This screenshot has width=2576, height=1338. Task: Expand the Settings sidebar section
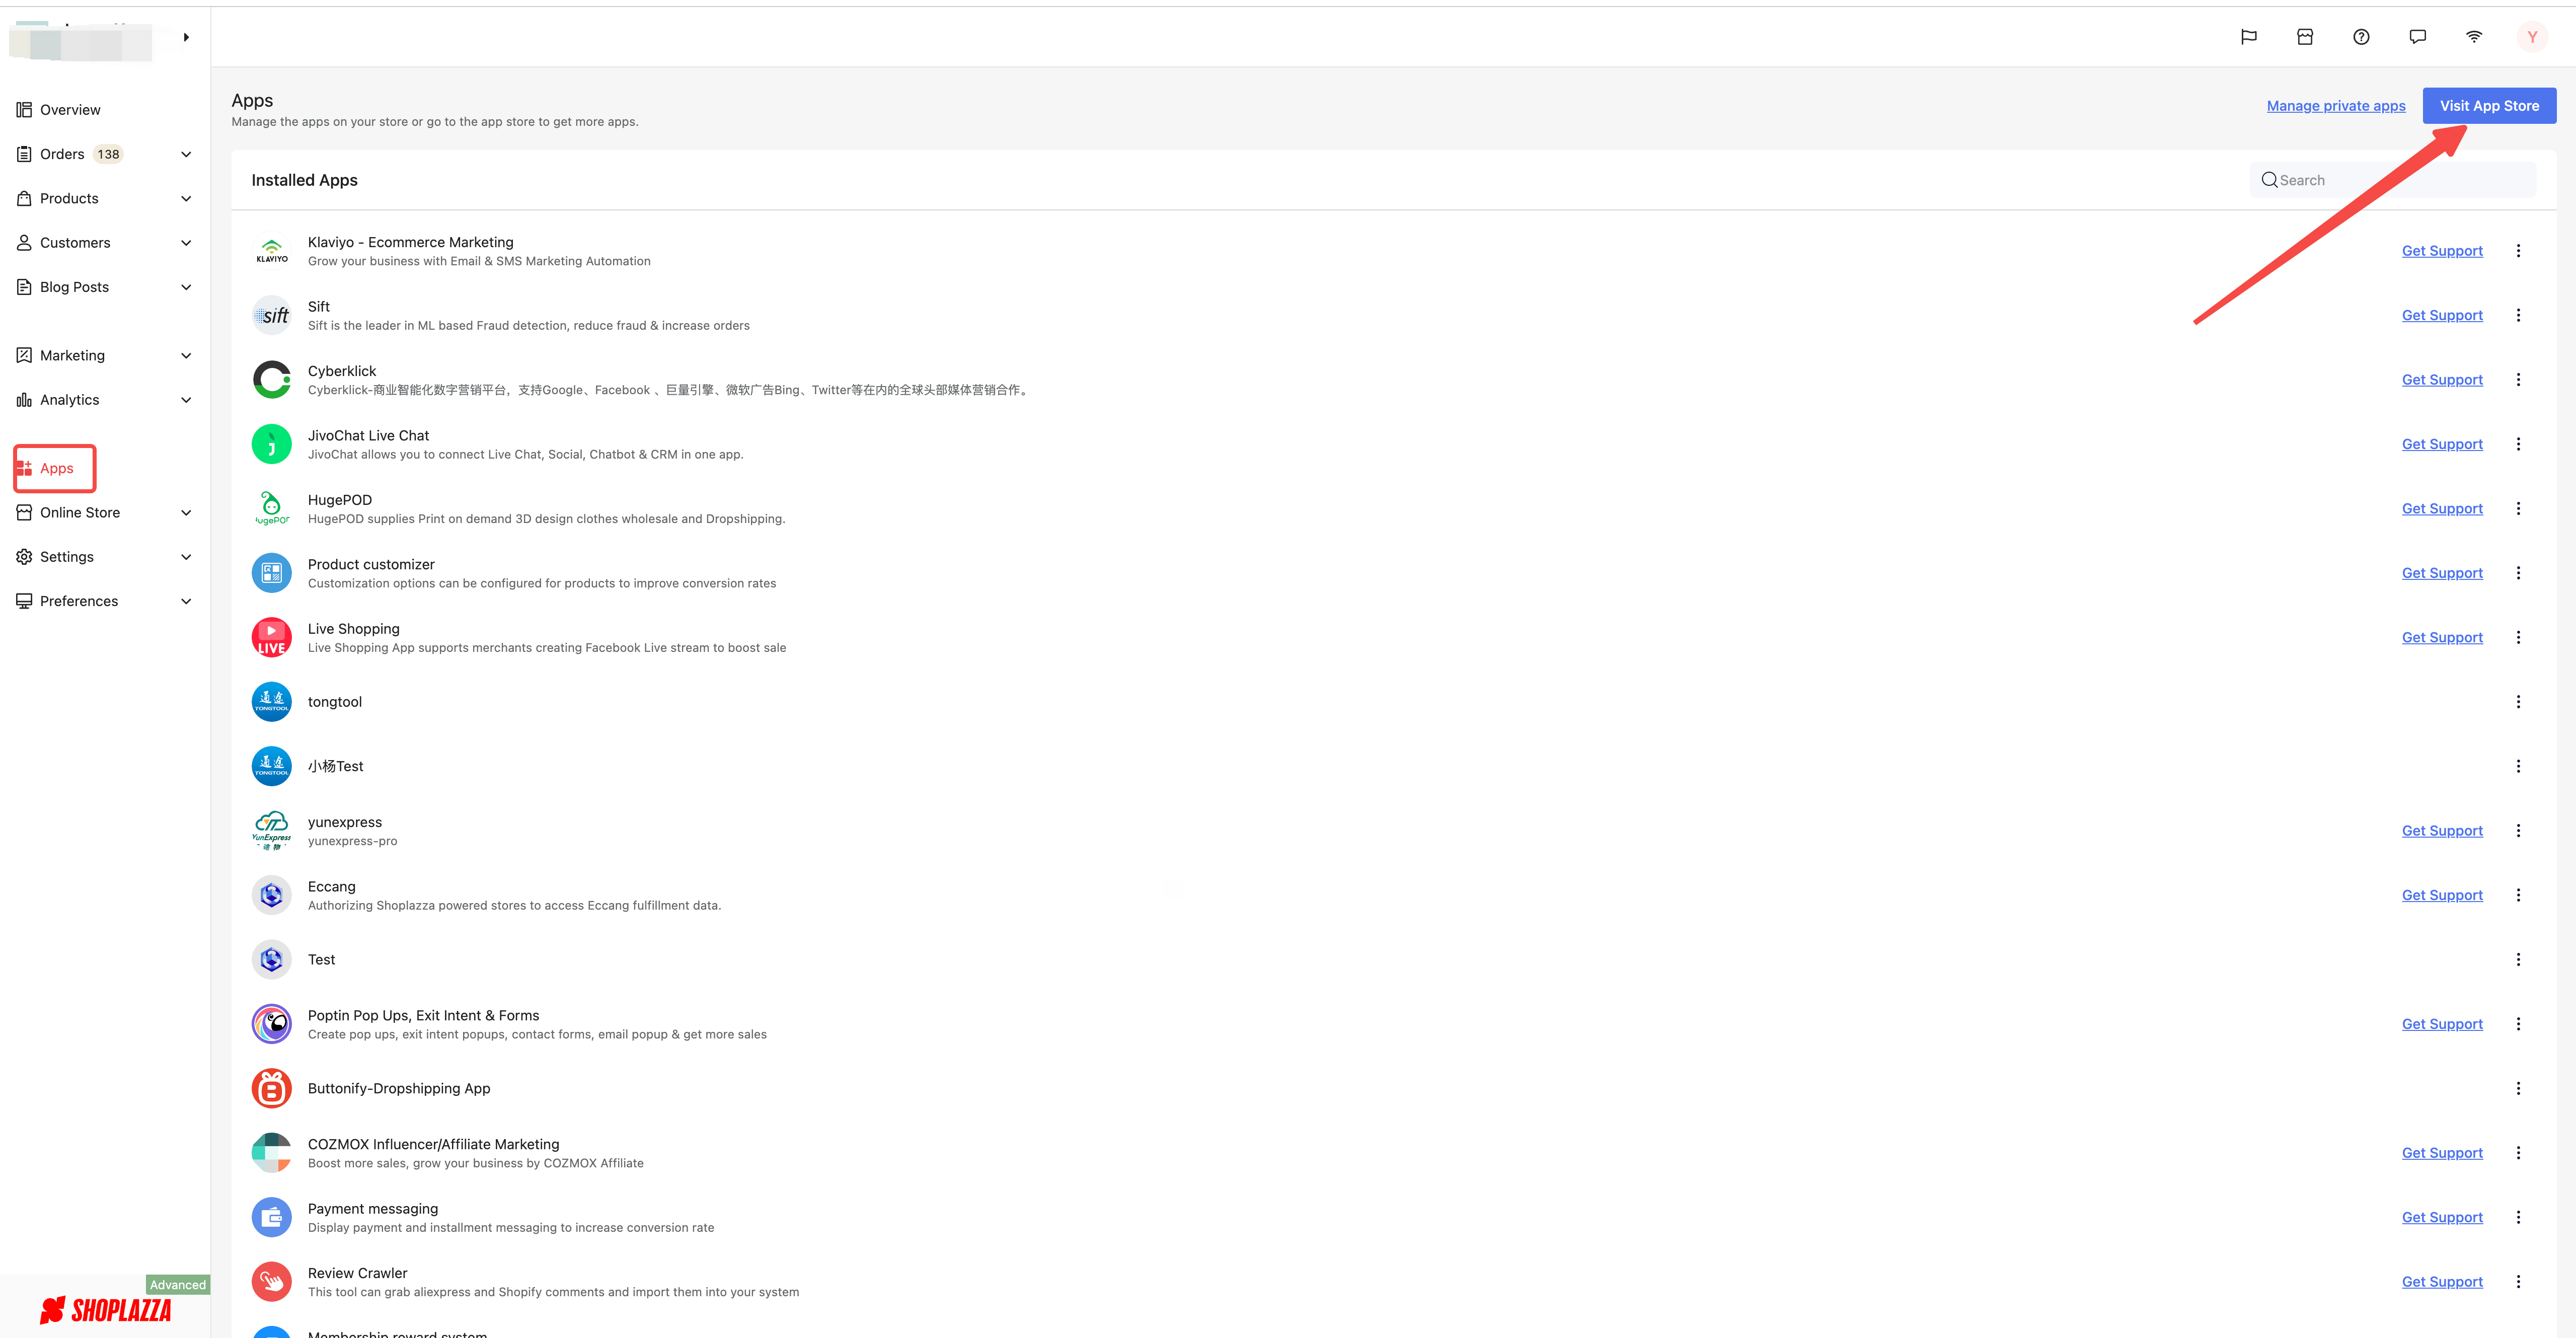point(186,557)
